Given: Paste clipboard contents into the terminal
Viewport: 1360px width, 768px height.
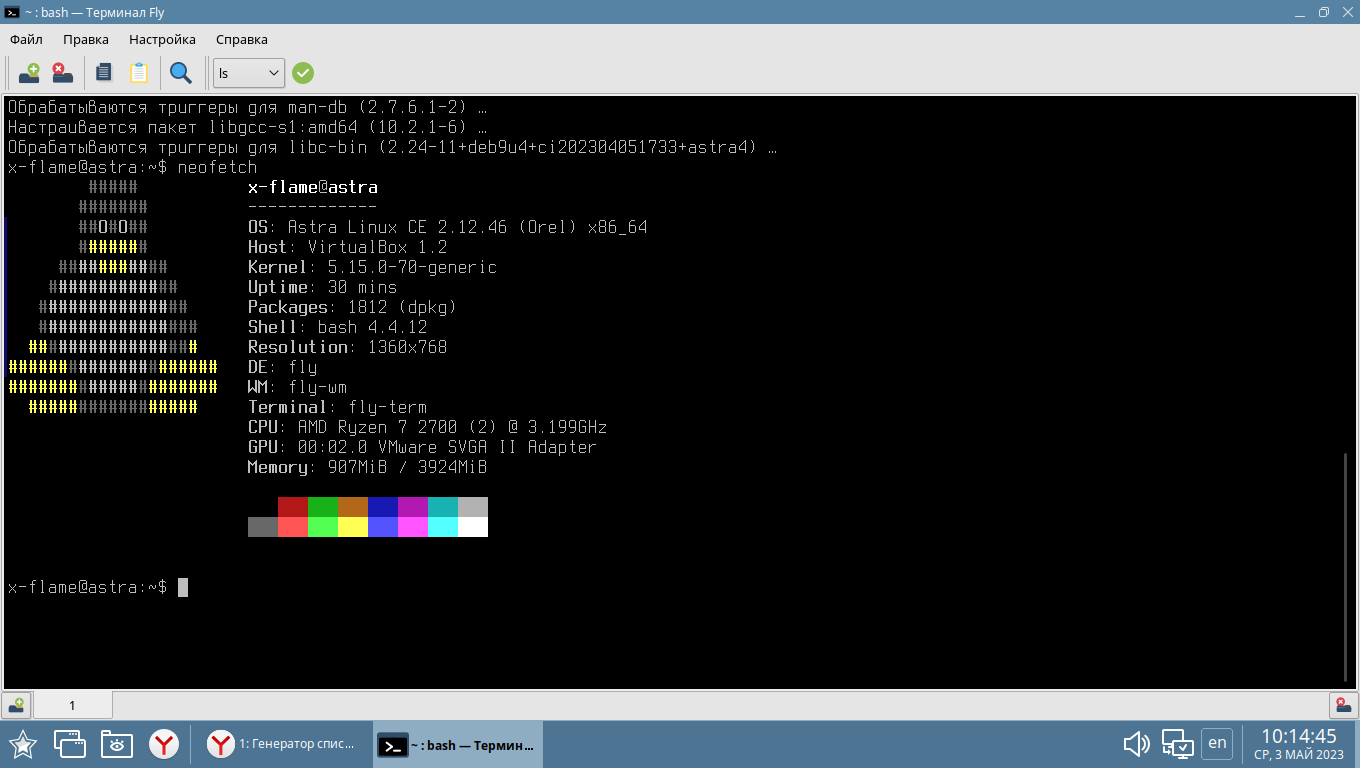Looking at the screenshot, I should pos(139,73).
